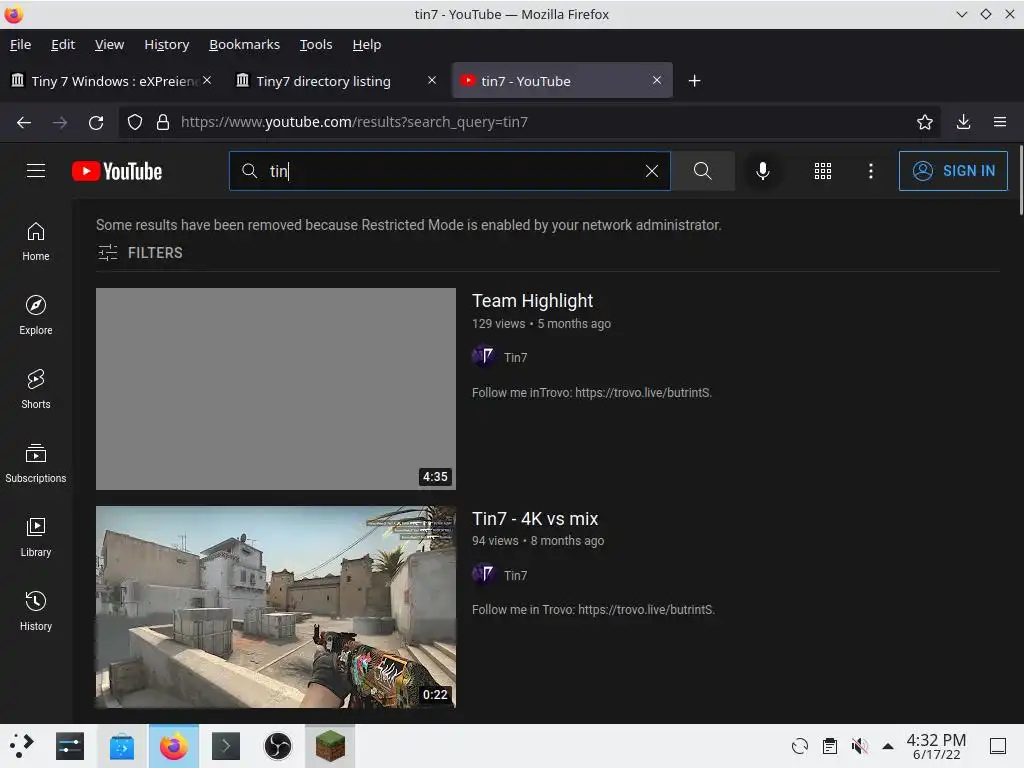Screen dimensions: 1024x768
Task: Open the File menu
Action: point(20,44)
